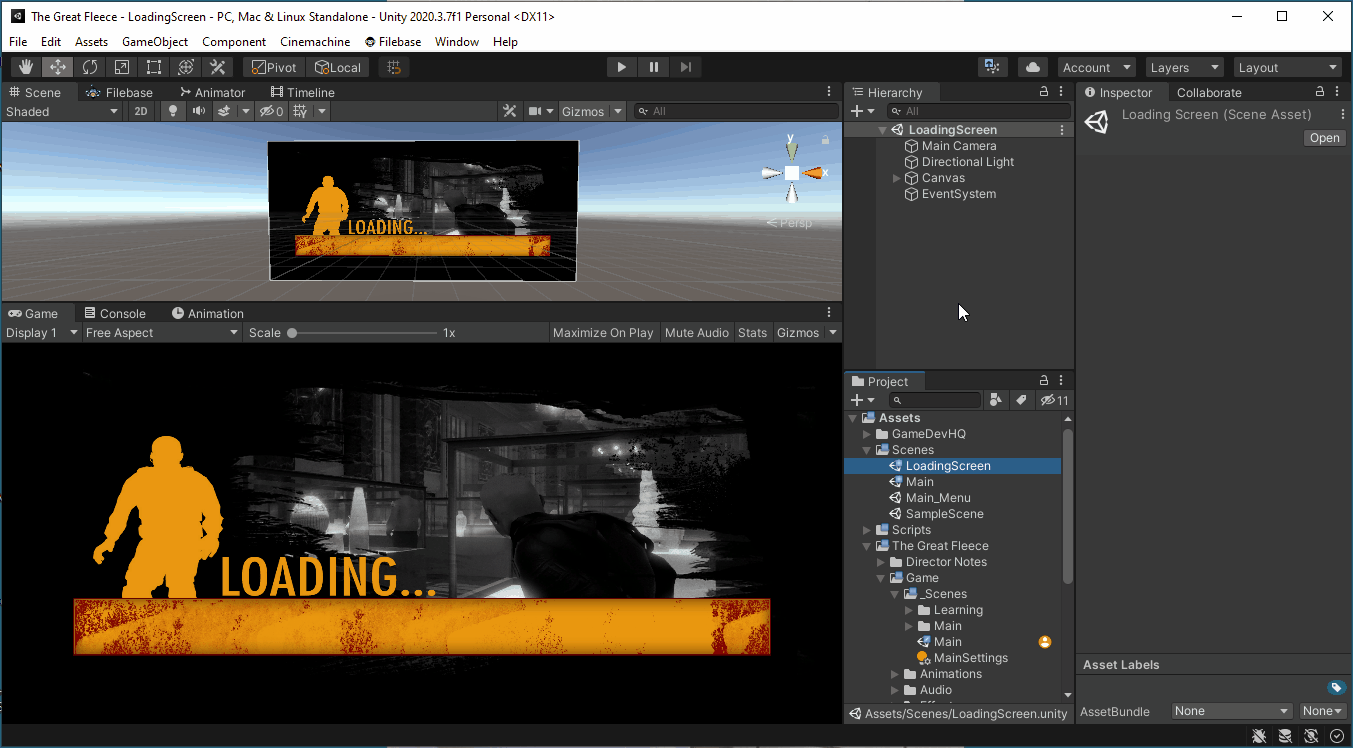Open Scene view component tools icon
1353x748 pixels.
pos(509,111)
